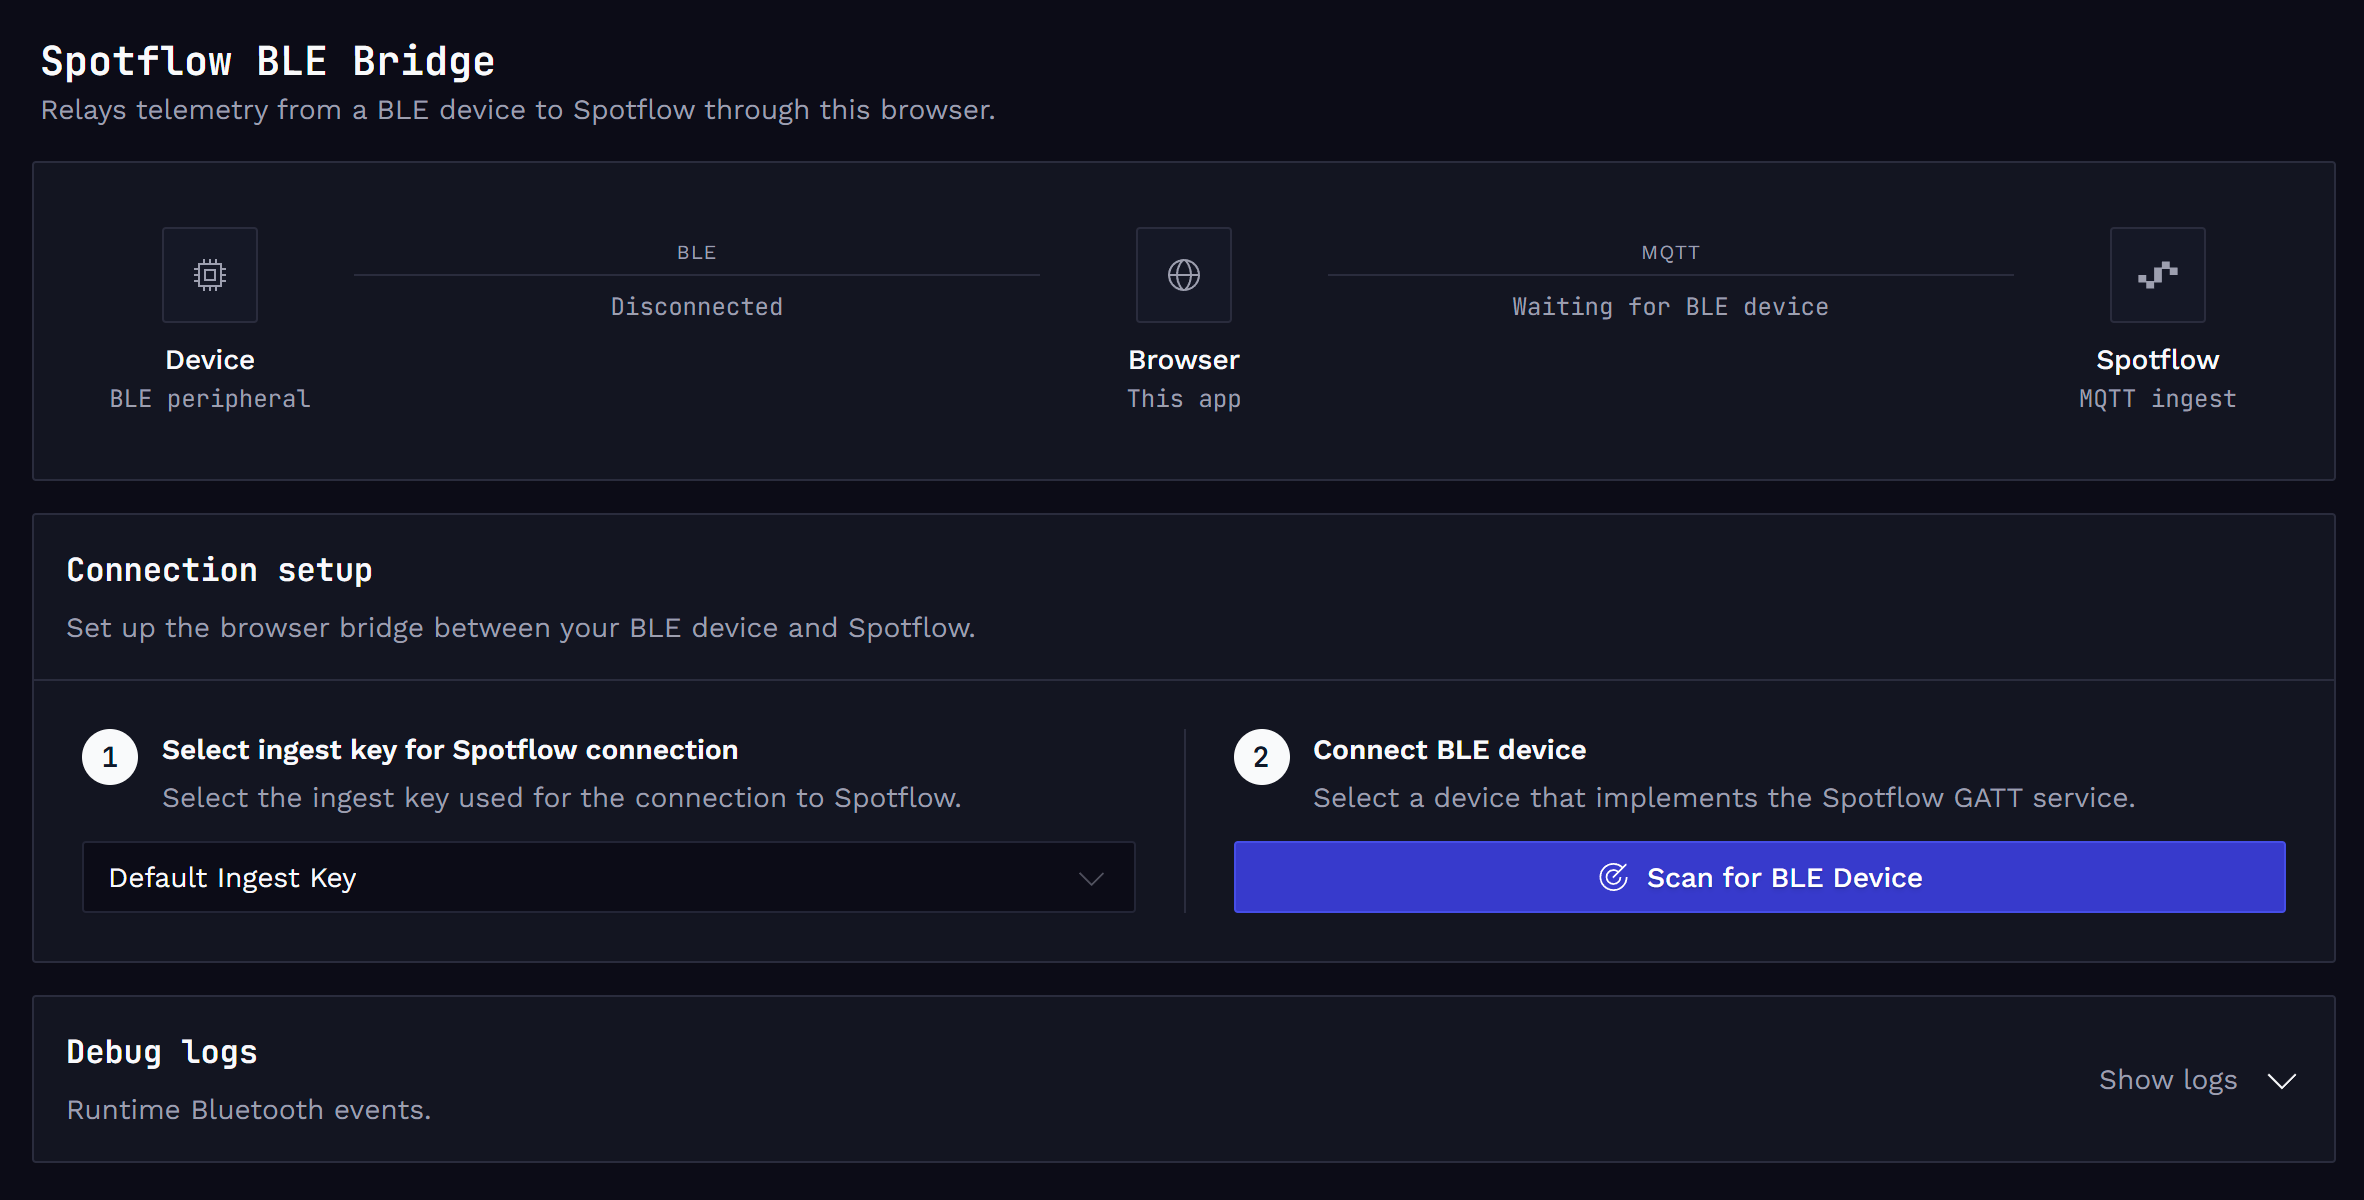The height and width of the screenshot is (1200, 2364).
Task: Click the Browser globe icon
Action: click(x=1184, y=275)
